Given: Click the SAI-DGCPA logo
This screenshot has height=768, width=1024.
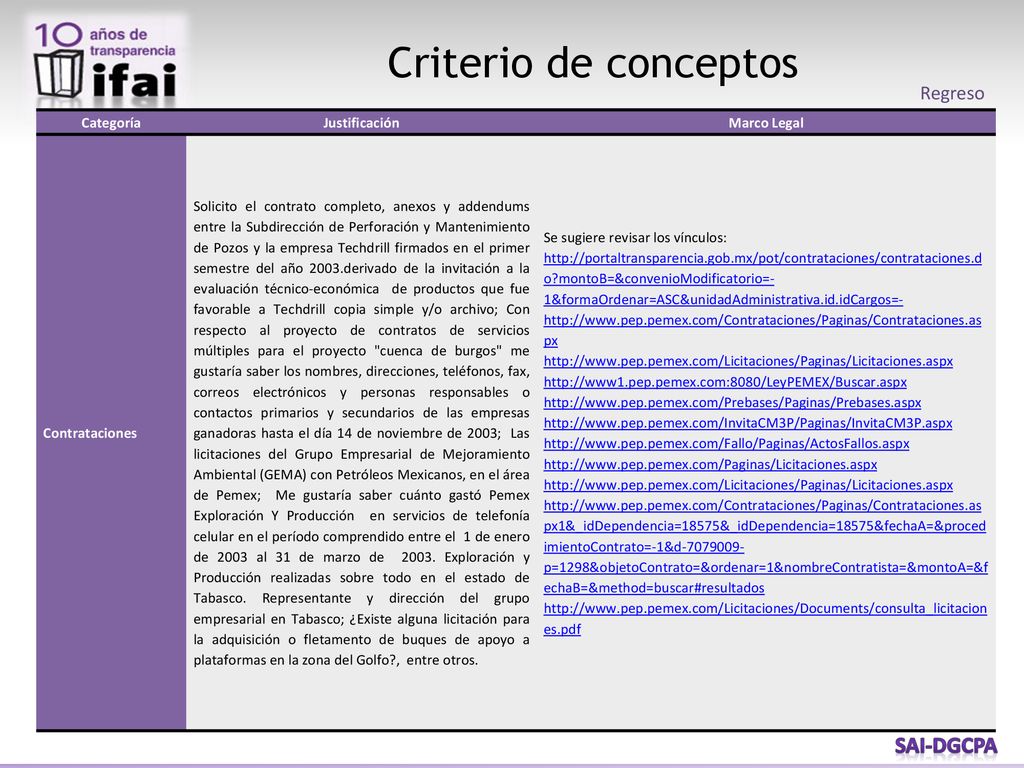Looking at the screenshot, I should pos(945,745).
